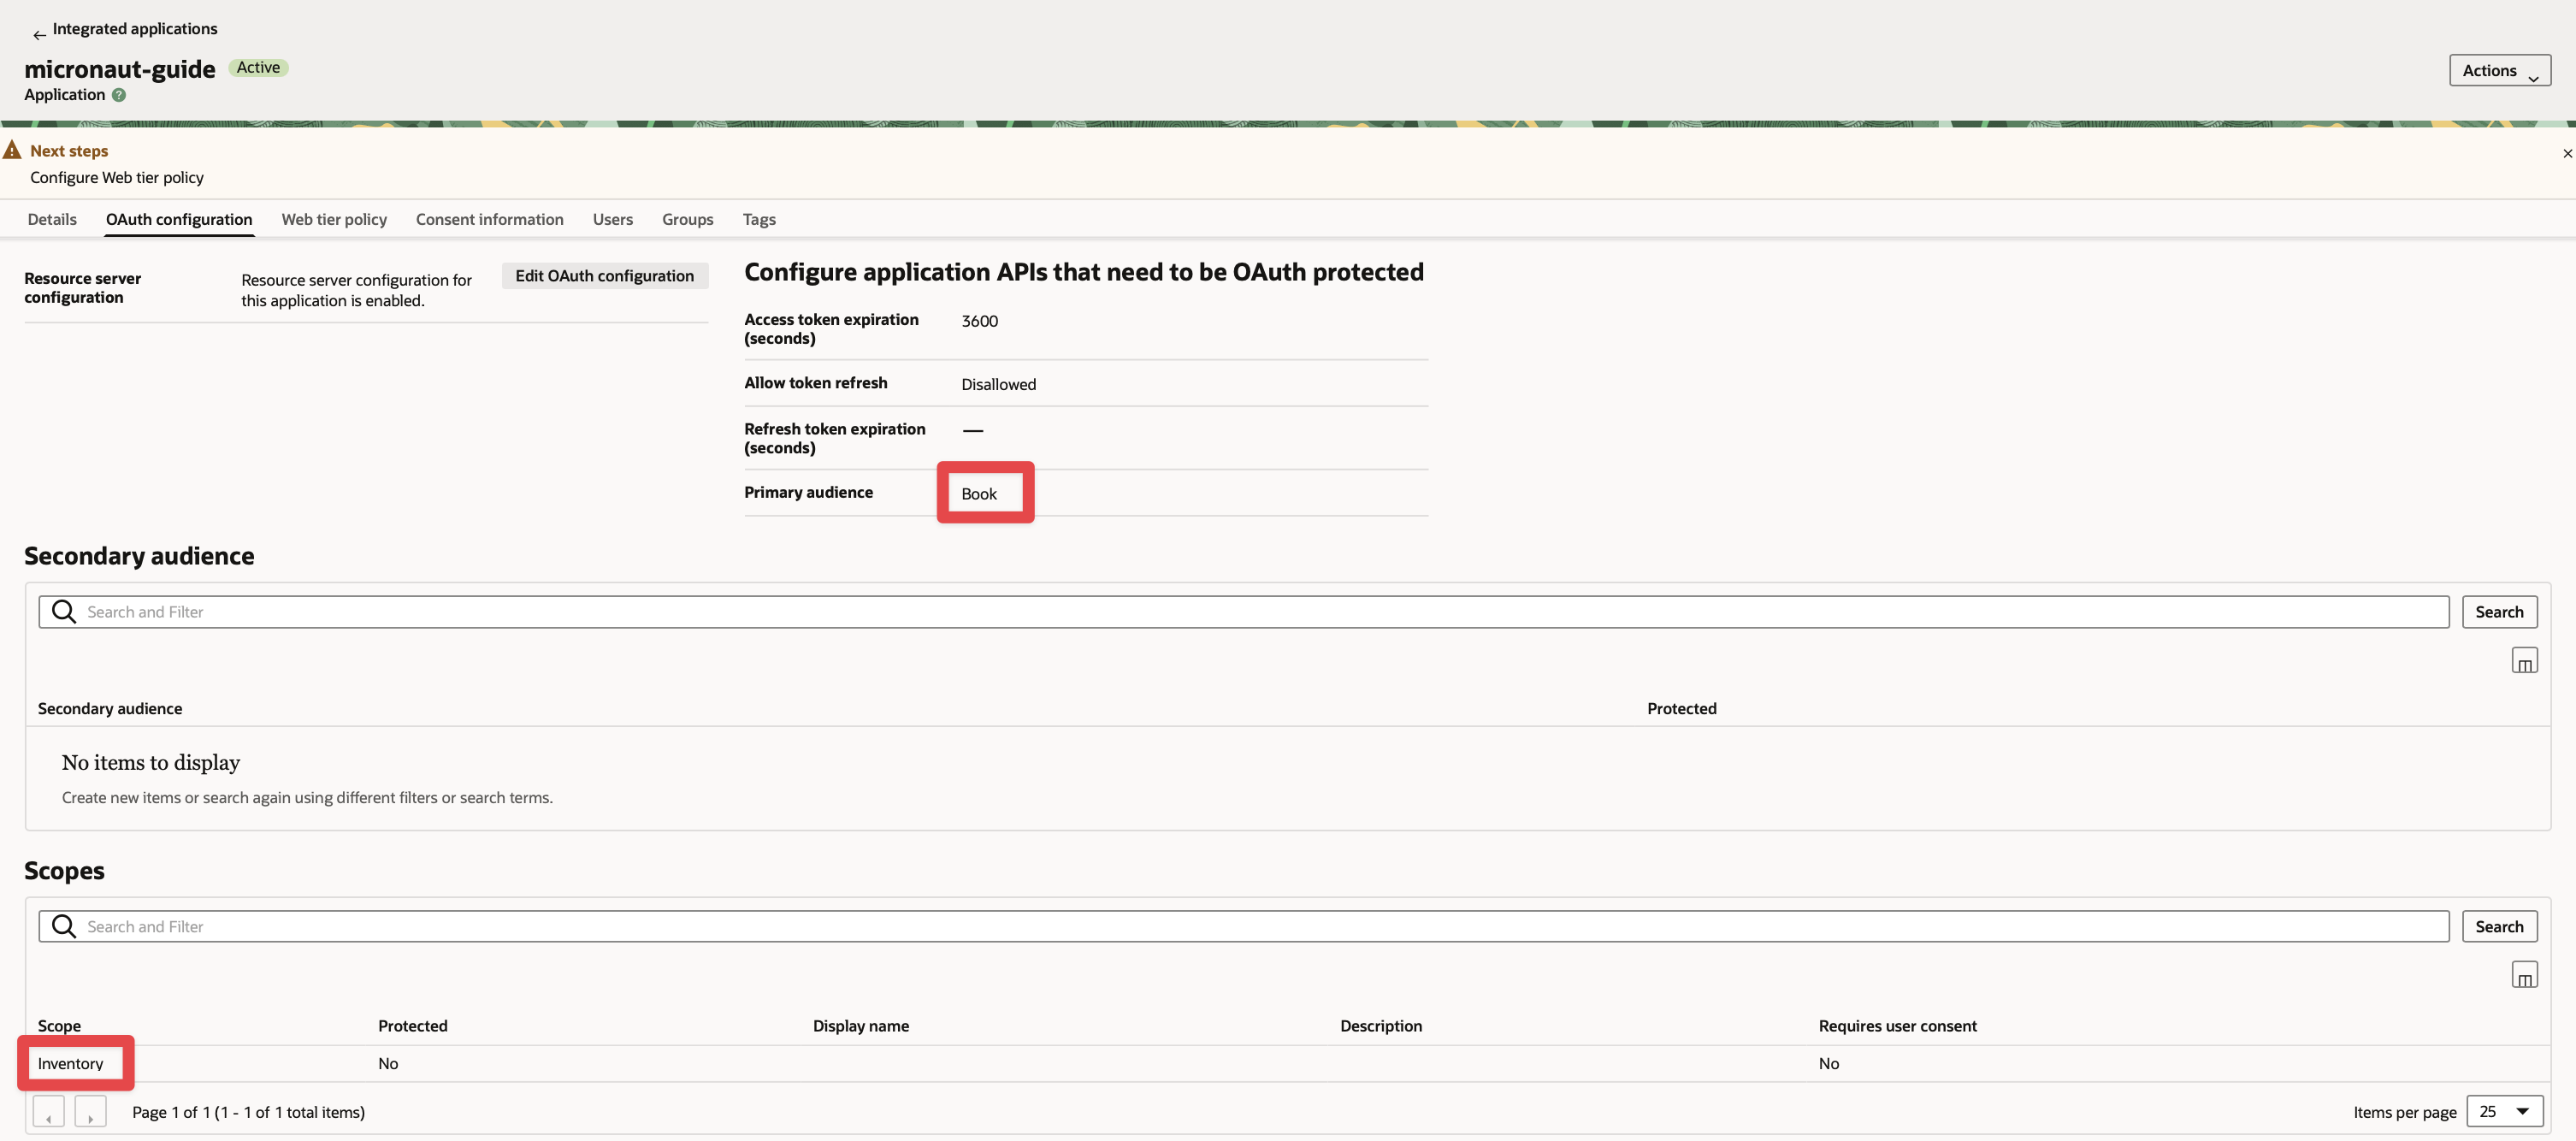
Task: Click Edit OAuth configuration button
Action: click(604, 276)
